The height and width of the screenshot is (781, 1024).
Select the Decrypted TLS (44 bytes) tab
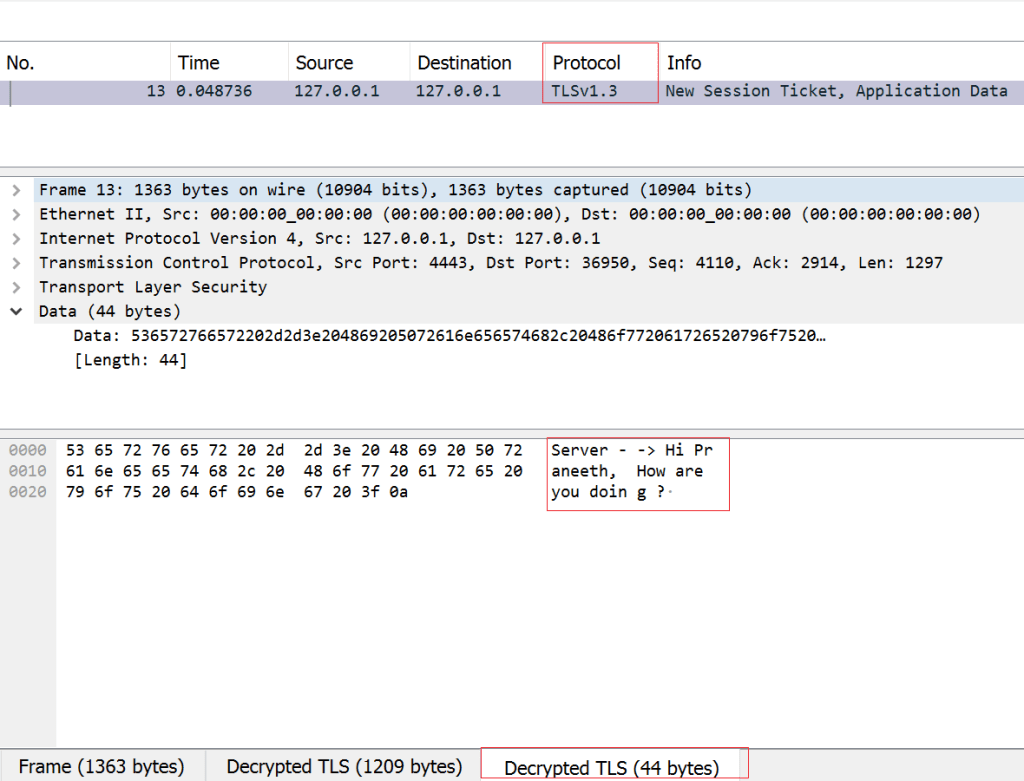click(611, 768)
